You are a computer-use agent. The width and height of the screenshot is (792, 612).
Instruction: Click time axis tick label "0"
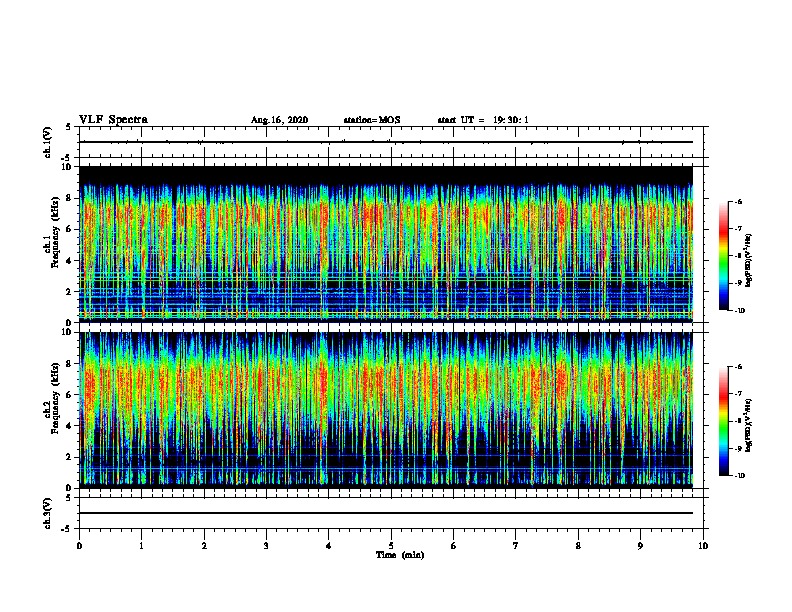point(79,546)
